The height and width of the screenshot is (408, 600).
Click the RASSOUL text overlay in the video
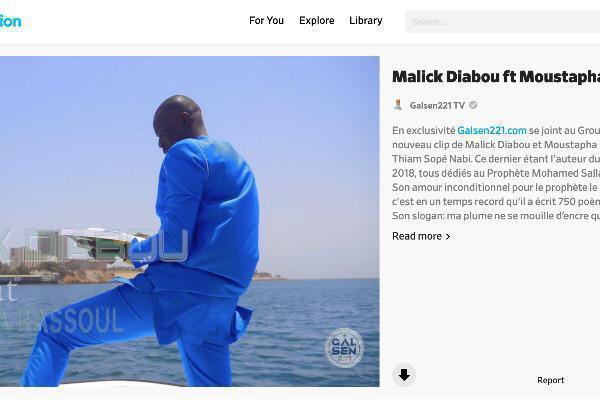[x=62, y=320]
